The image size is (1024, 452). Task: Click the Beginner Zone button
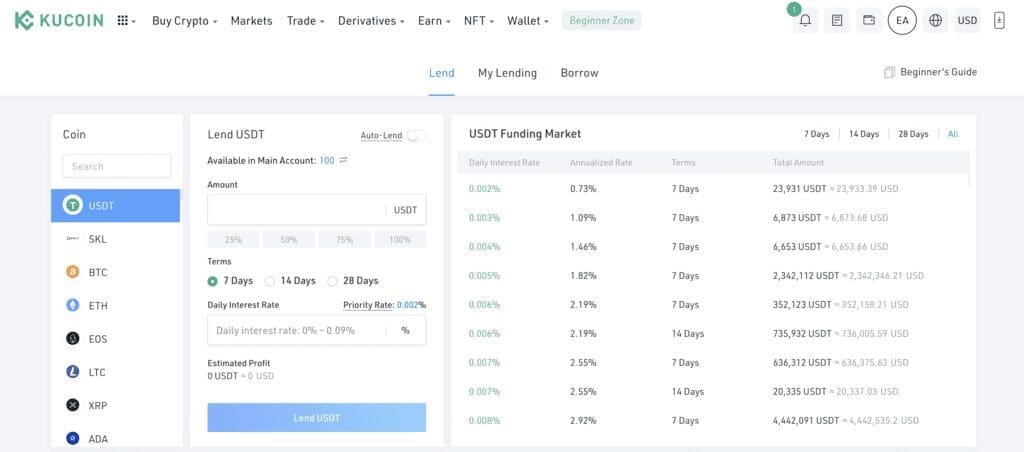point(602,20)
